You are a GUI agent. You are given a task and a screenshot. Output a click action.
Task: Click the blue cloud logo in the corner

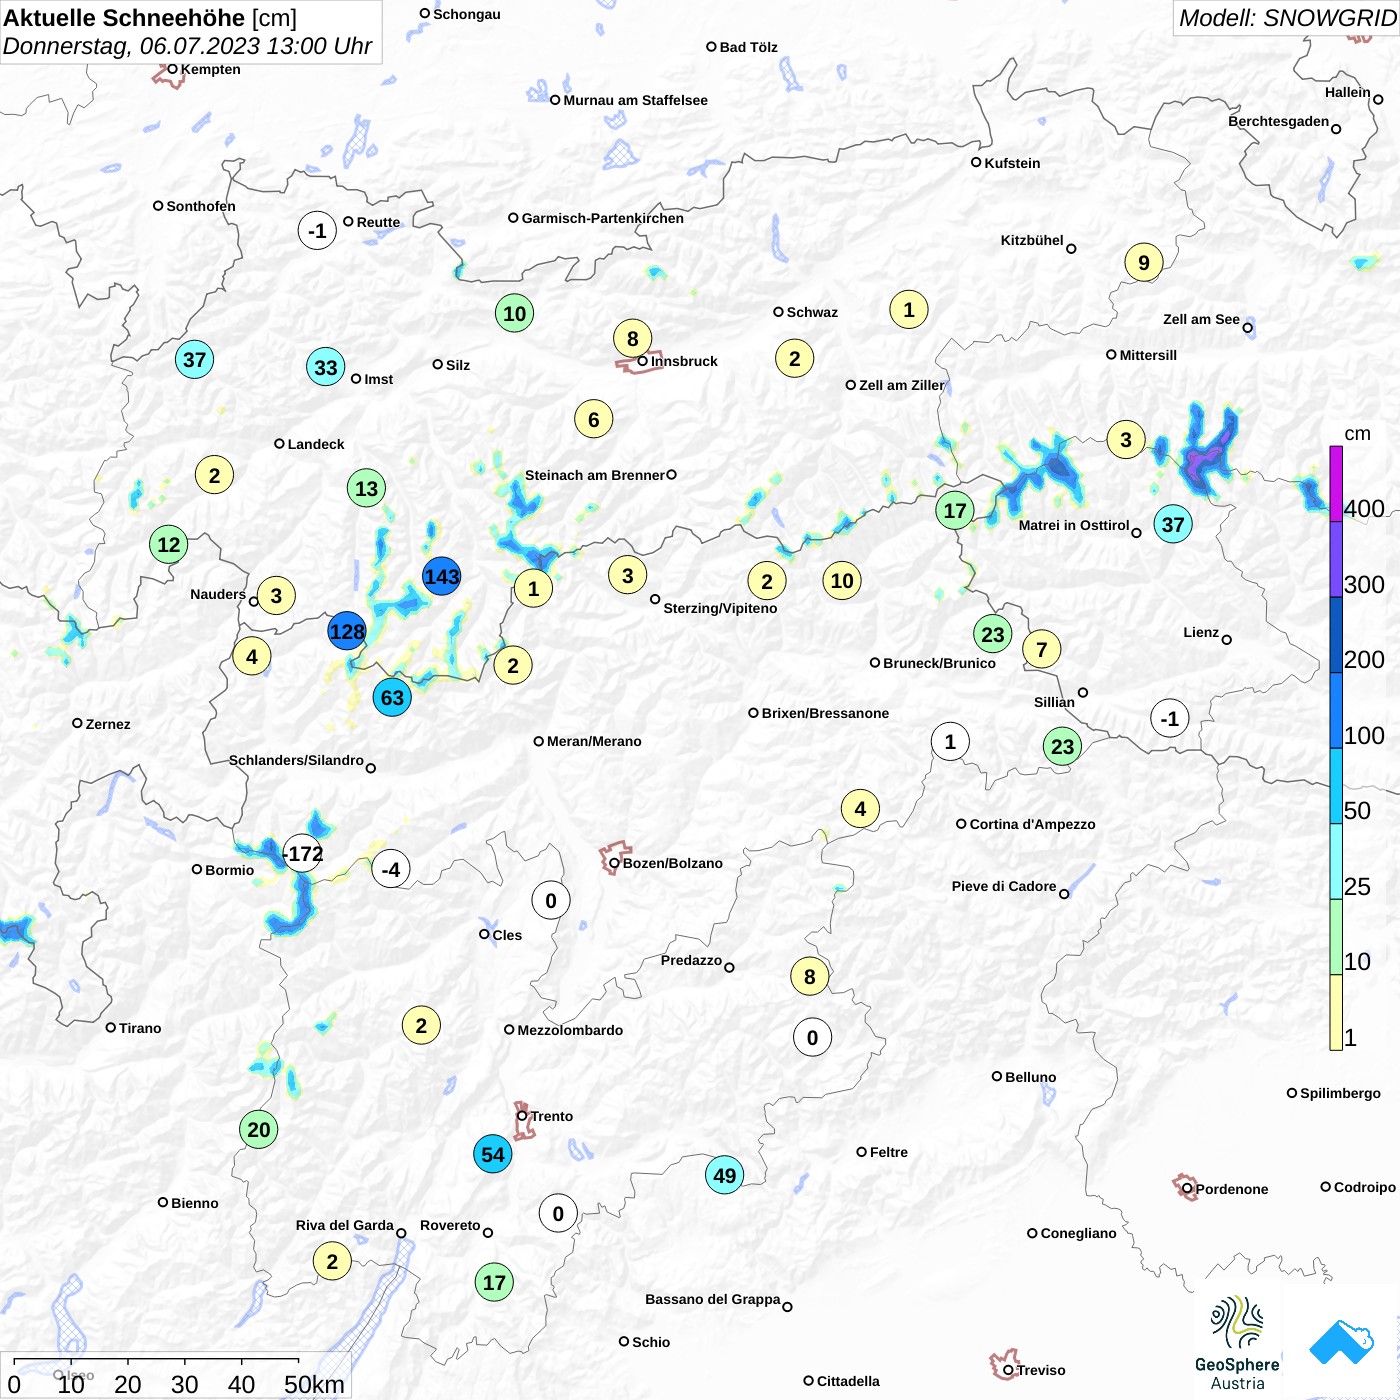(1341, 1342)
